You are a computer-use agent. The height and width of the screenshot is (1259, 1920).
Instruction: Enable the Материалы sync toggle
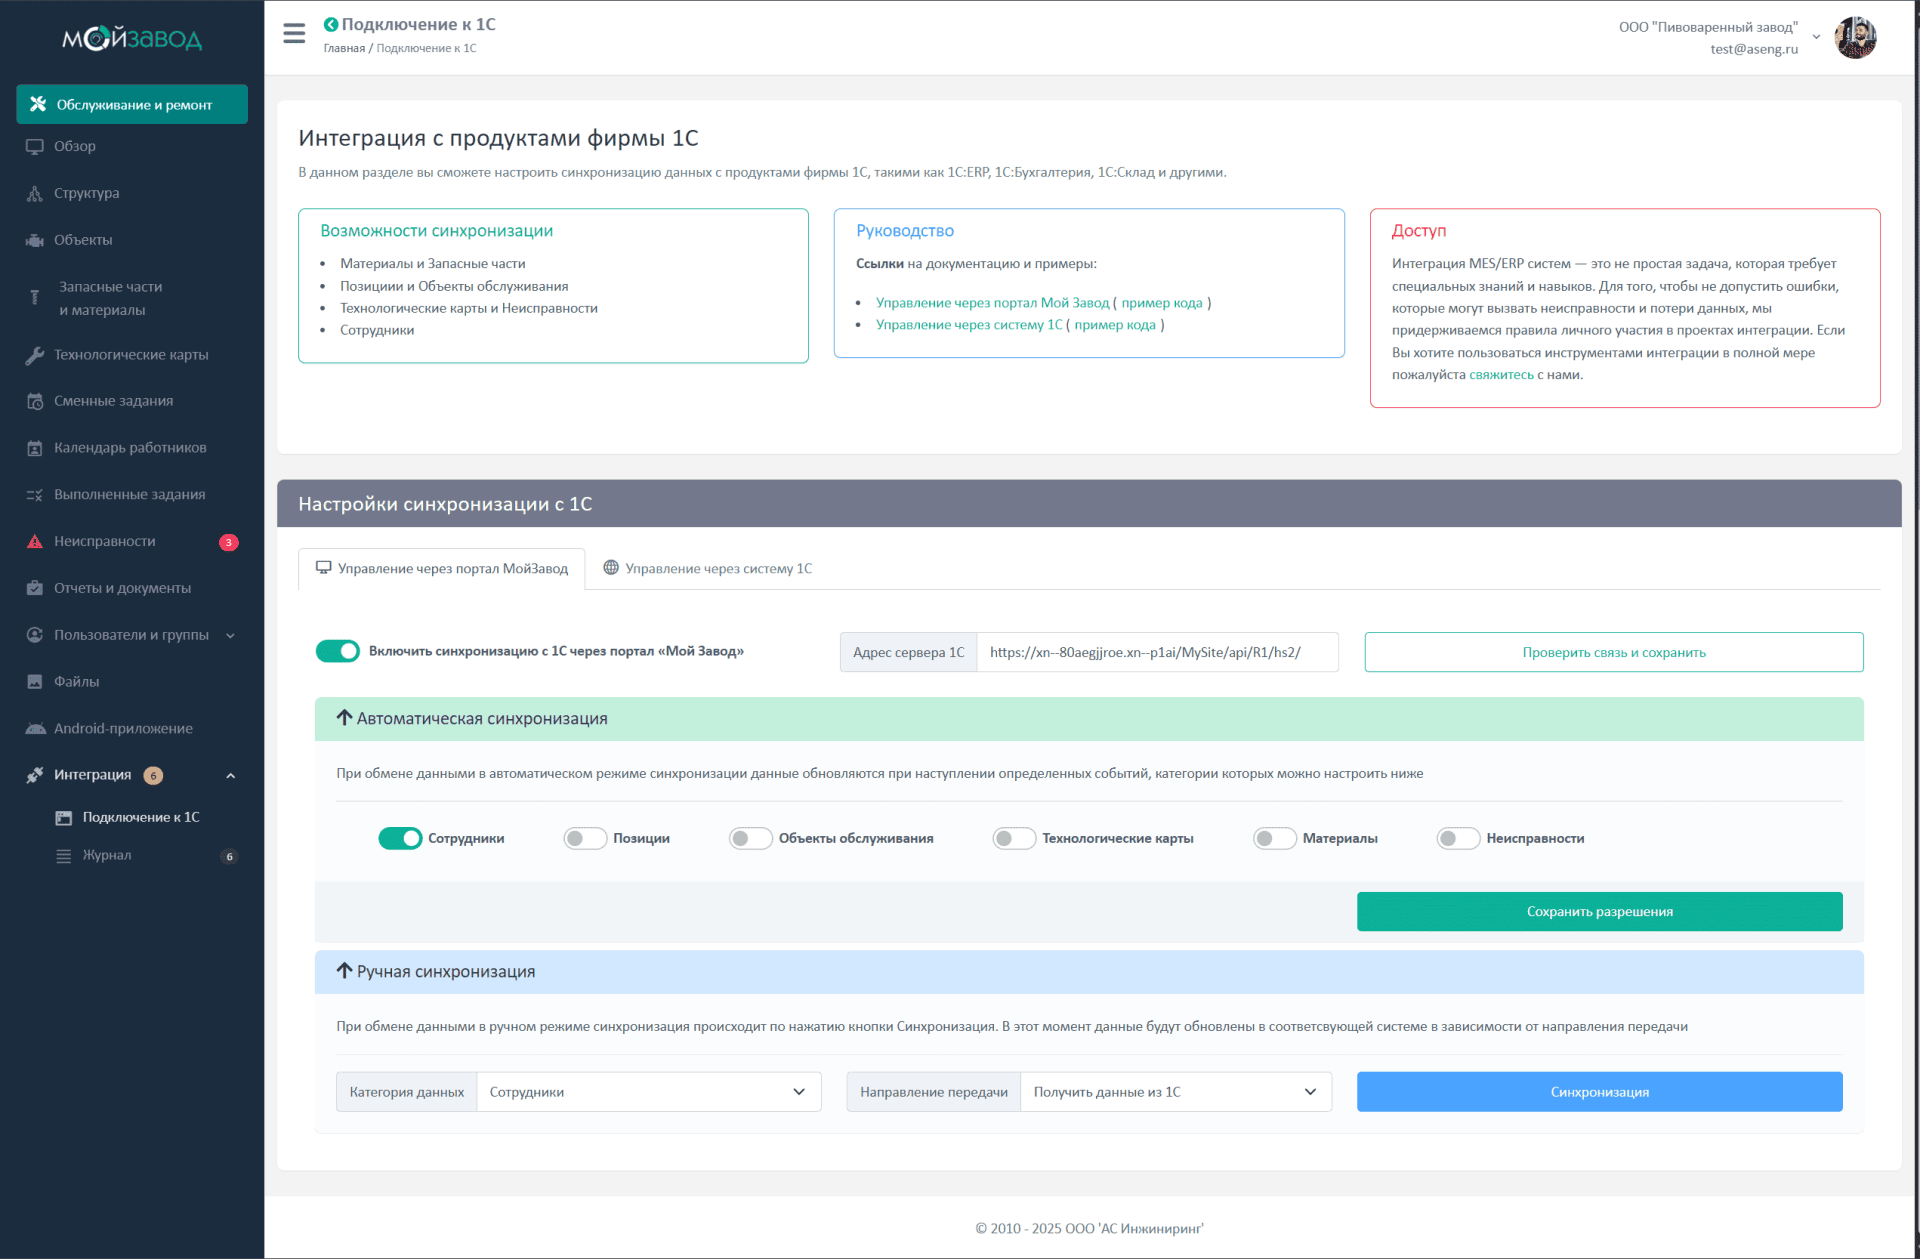pyautogui.click(x=1274, y=839)
